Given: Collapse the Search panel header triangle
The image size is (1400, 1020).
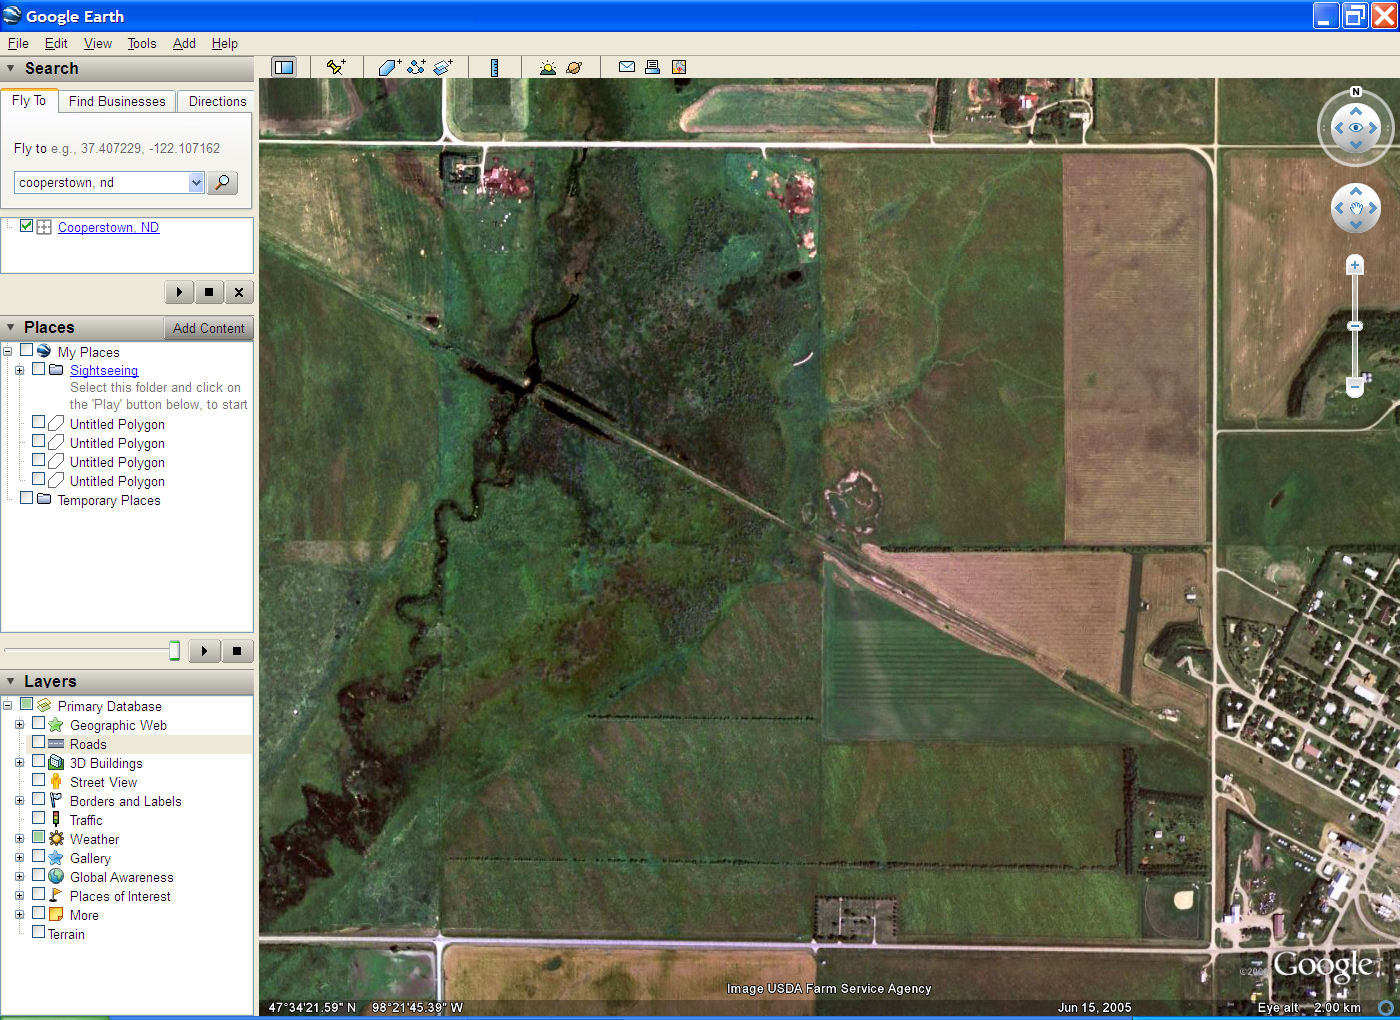Looking at the screenshot, I should 11,68.
